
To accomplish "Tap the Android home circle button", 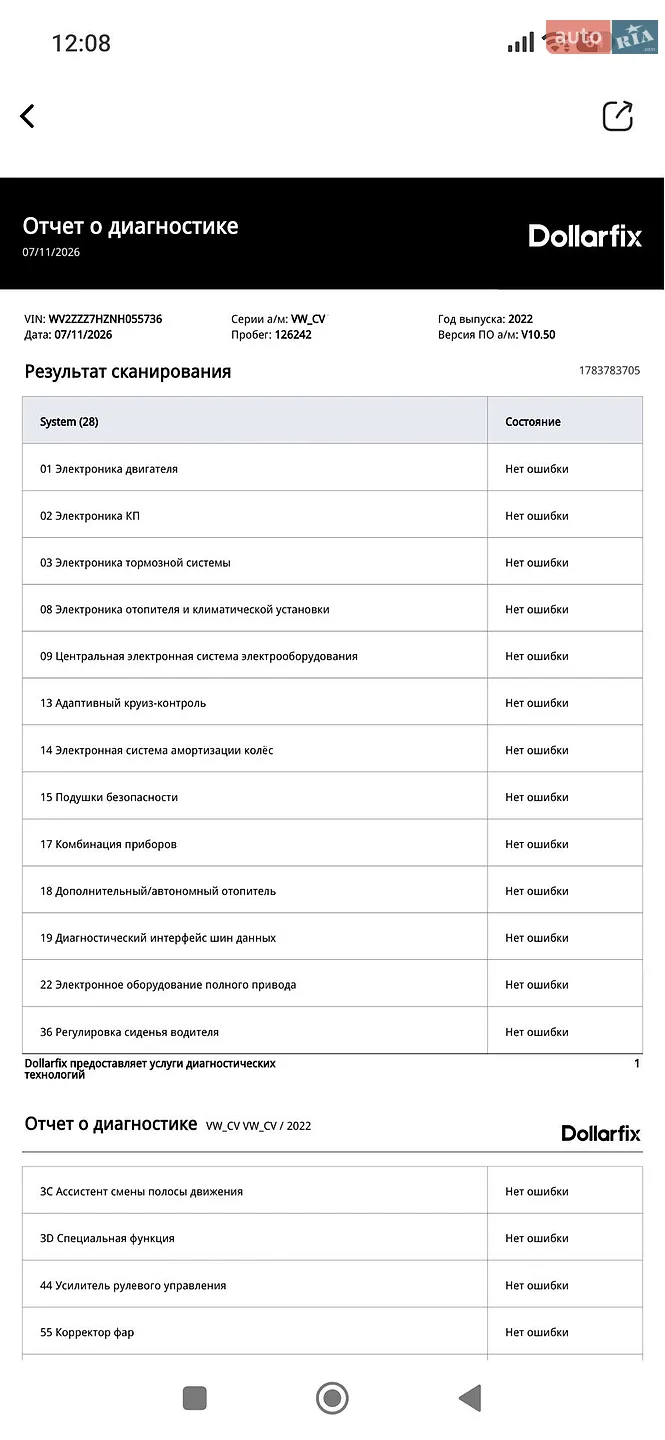I will tap(332, 1398).
